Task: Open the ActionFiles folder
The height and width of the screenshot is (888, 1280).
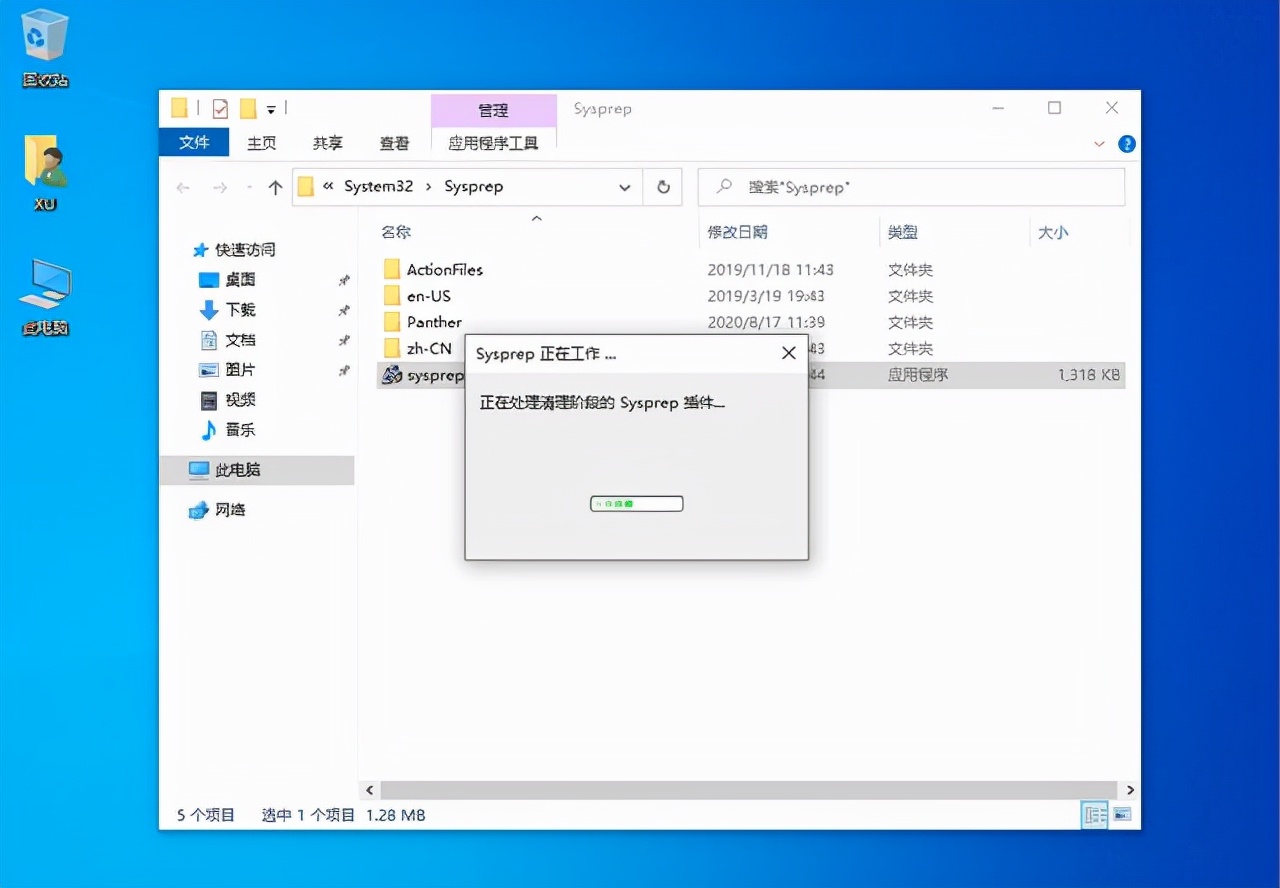Action: tap(445, 269)
